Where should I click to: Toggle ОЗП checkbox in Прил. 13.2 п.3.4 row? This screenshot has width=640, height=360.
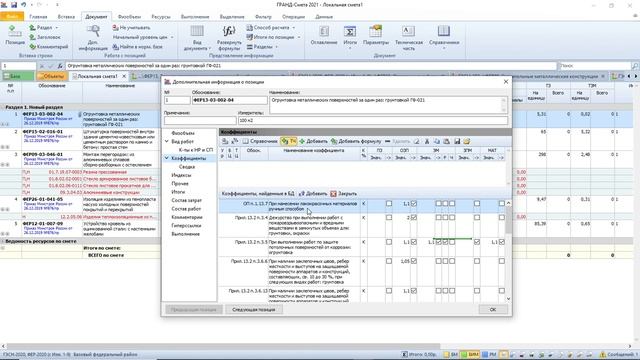413,218
